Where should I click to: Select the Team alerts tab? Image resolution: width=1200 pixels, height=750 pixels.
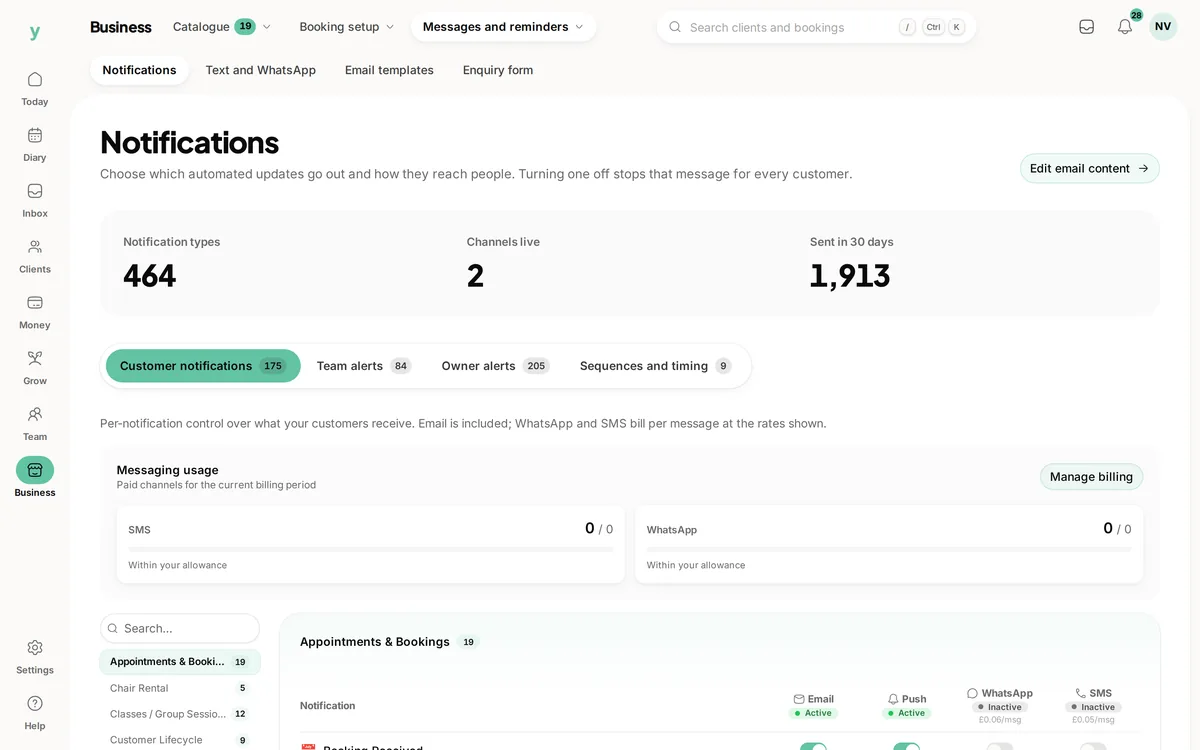point(364,366)
